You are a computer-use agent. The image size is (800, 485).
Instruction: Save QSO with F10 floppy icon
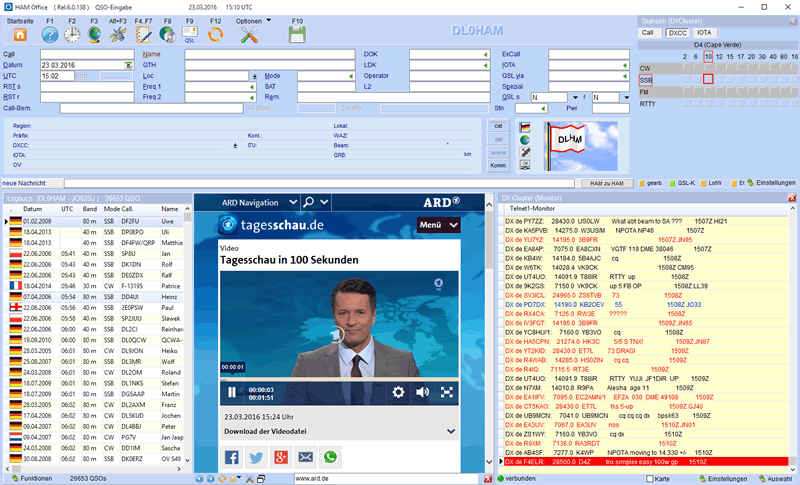point(297,35)
